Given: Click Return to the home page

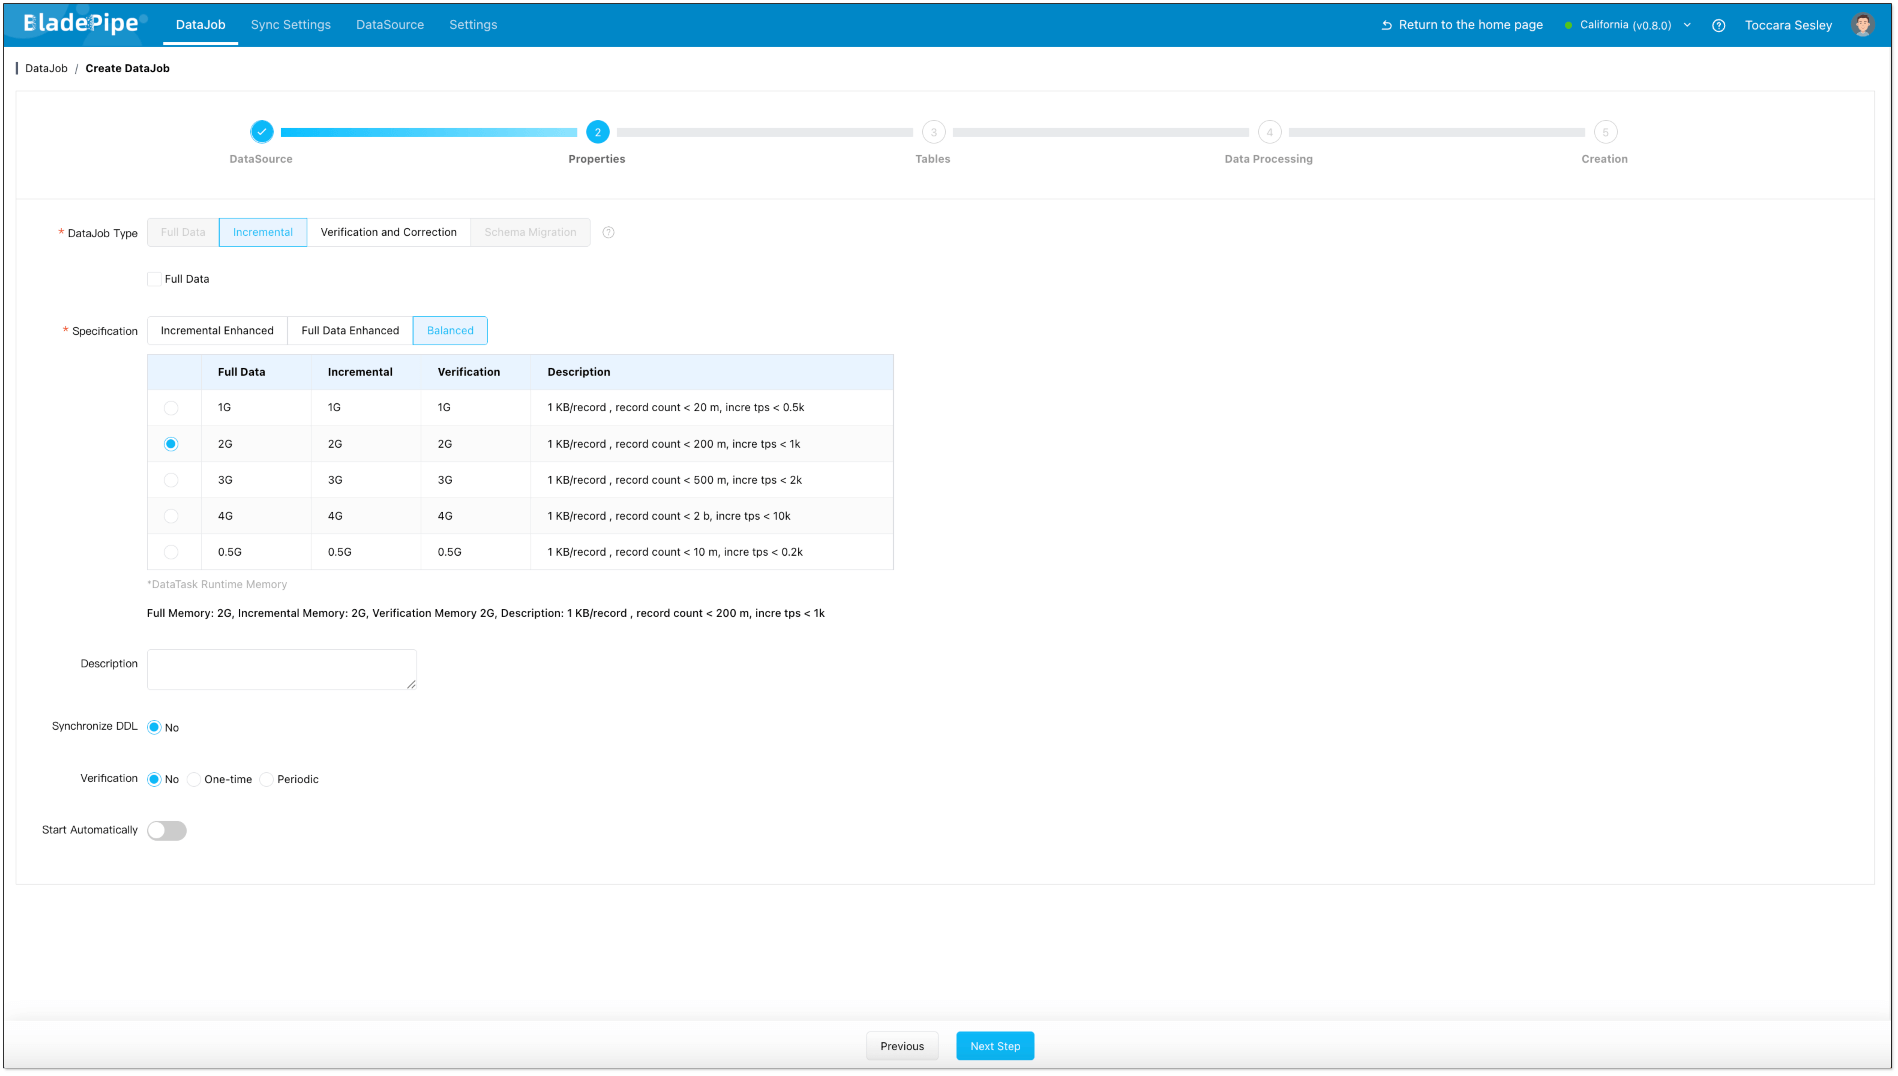Looking at the screenshot, I should point(1461,25).
